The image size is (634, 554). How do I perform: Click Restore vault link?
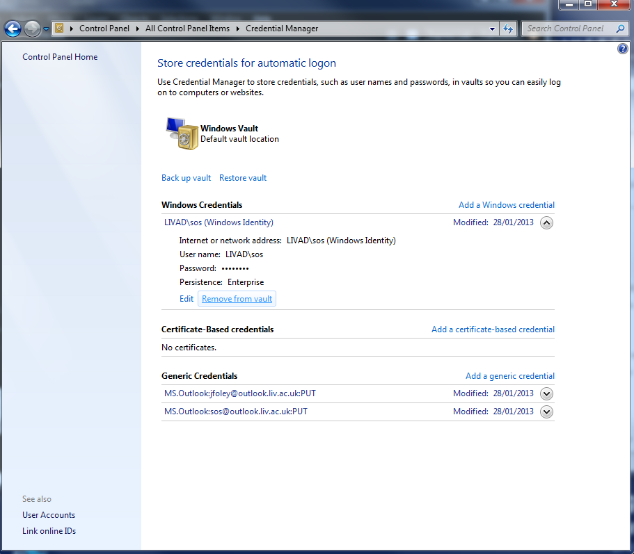(243, 178)
